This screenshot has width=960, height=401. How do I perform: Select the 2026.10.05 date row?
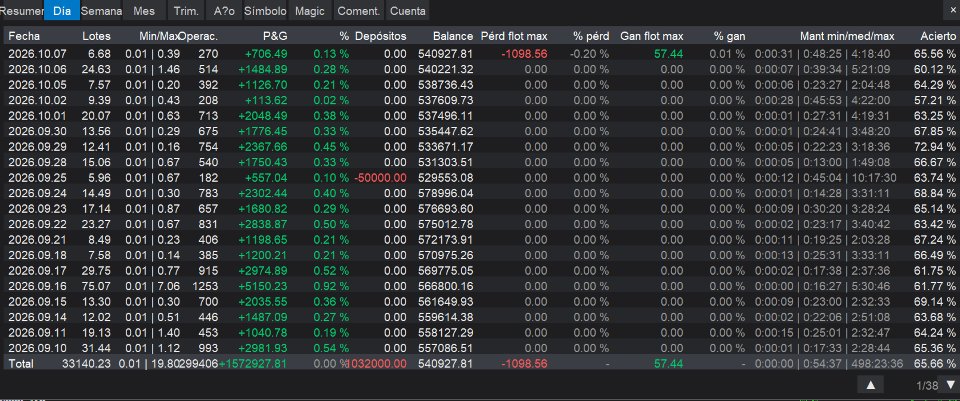pos(480,84)
